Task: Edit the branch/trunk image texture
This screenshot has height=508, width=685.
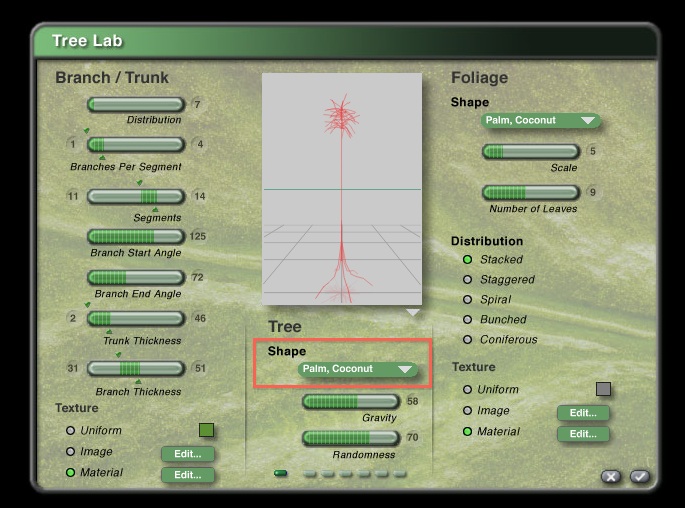Action: click(x=188, y=454)
